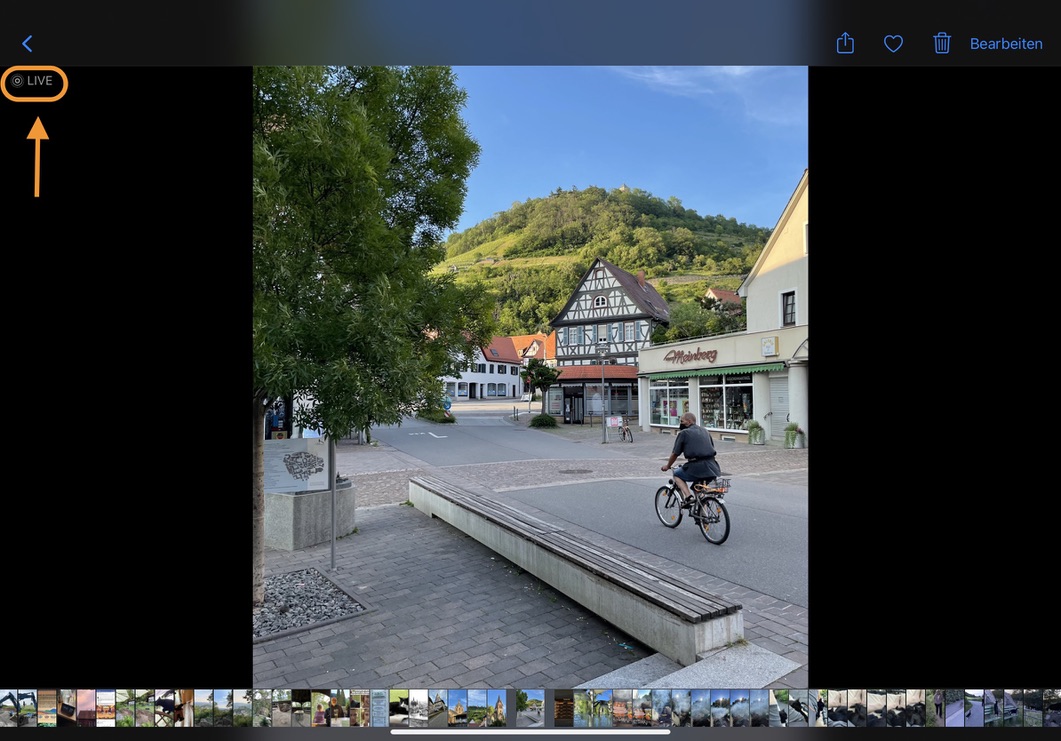Mark photo as favorite with heart
Screen dimensions: 1061x741
pos(893,44)
